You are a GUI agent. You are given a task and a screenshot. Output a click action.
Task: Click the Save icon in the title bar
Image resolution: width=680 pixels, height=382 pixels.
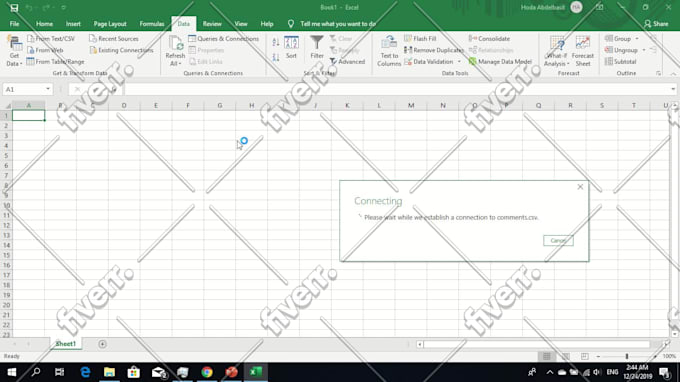pos(14,7)
